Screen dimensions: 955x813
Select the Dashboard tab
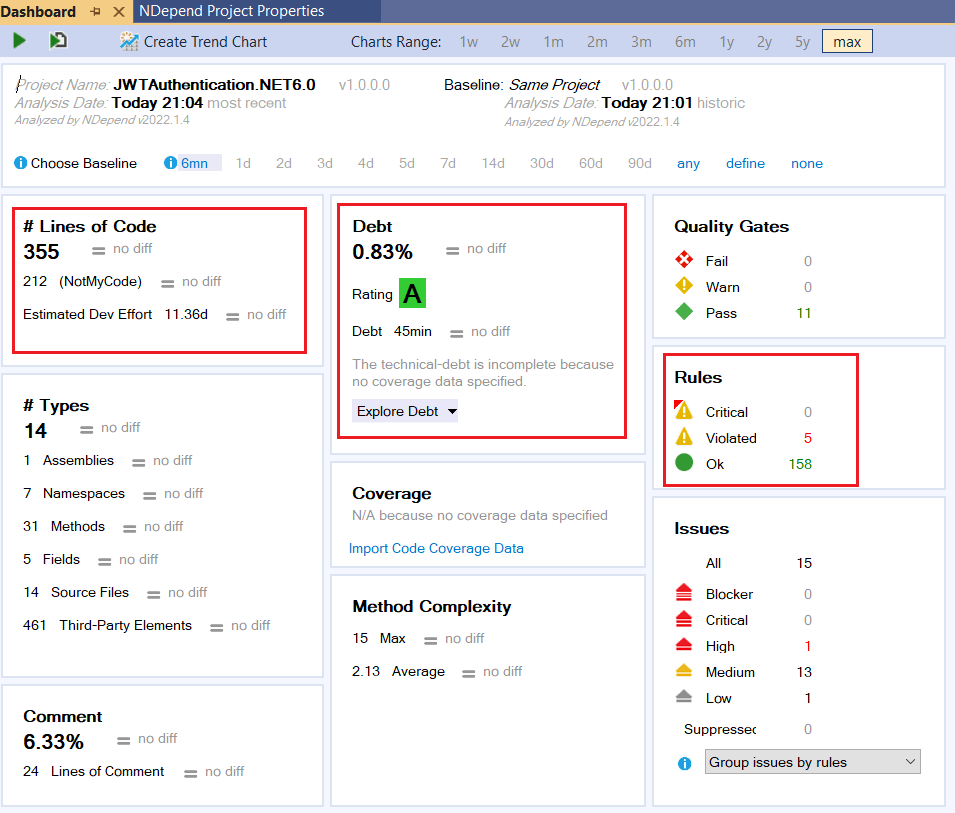point(38,12)
